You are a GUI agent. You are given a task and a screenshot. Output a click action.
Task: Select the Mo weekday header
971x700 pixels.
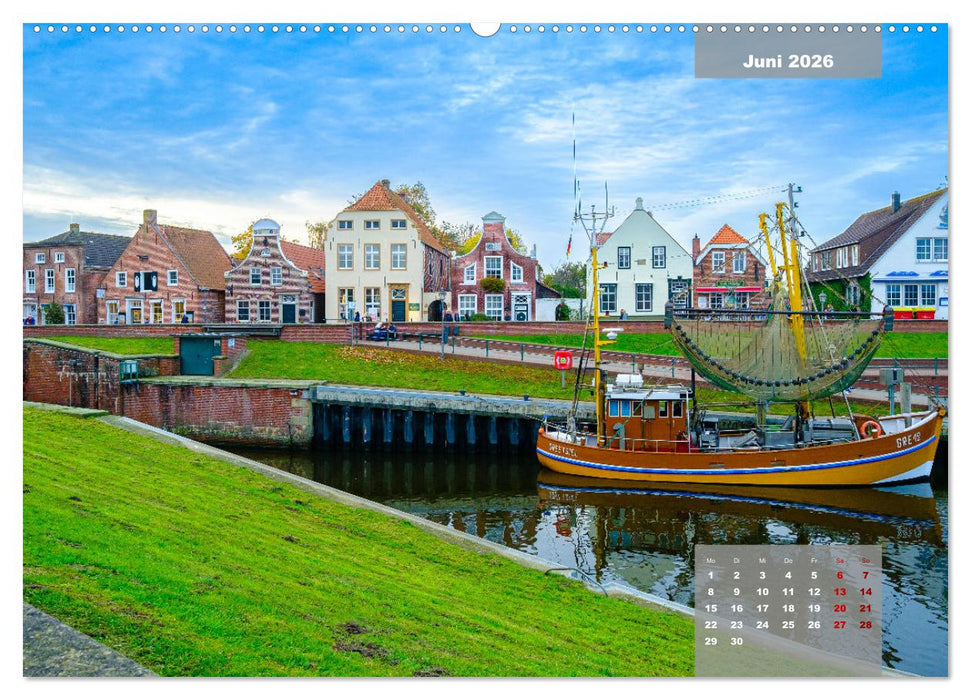point(711,561)
